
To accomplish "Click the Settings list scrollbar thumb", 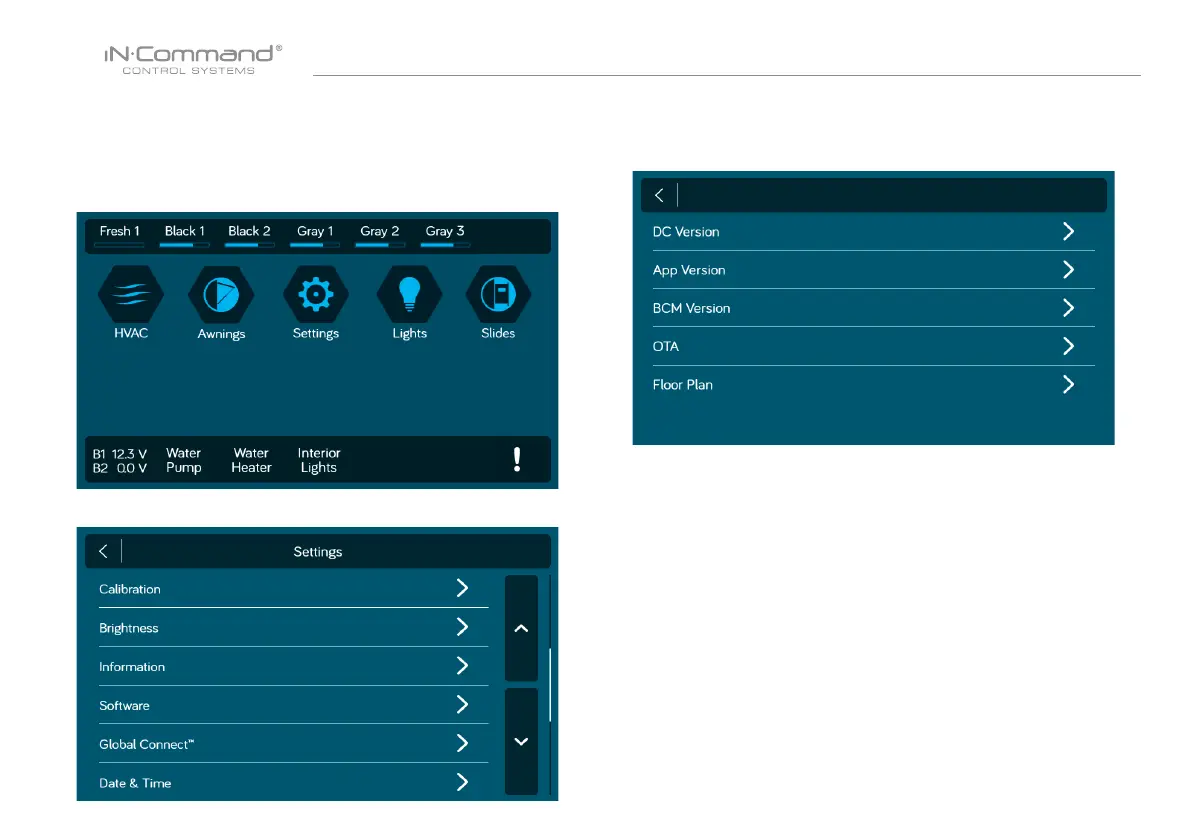I will click(550, 685).
